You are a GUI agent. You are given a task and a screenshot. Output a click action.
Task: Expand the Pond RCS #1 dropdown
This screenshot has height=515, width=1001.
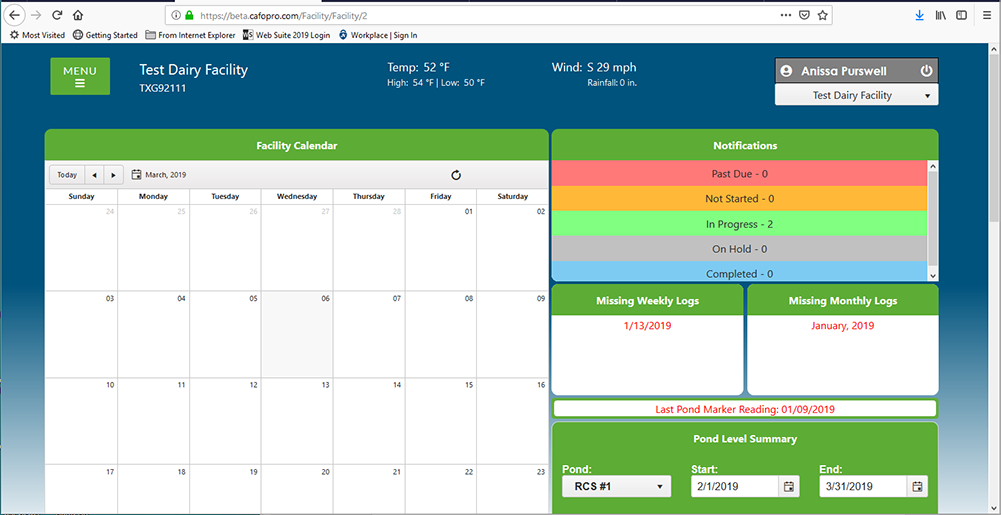[617, 486]
